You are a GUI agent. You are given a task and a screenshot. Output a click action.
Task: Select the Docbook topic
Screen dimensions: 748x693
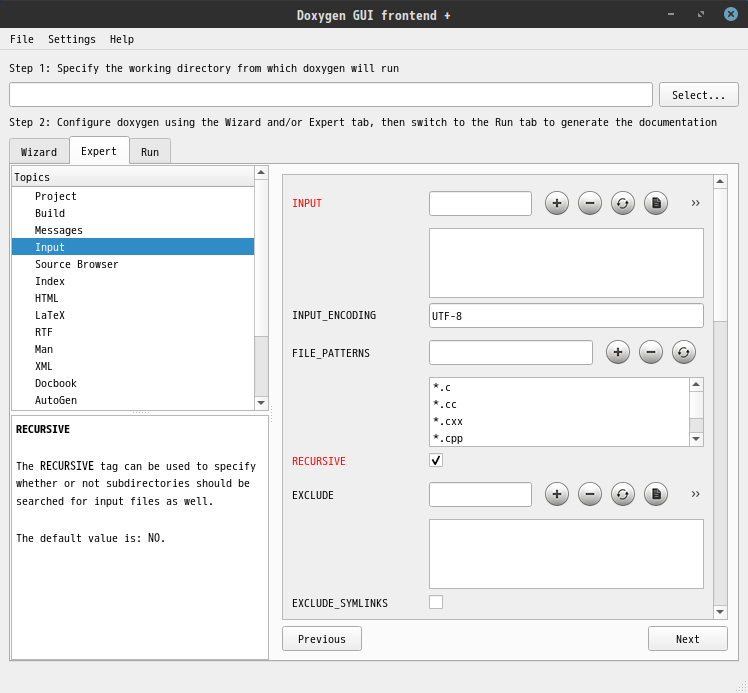pos(133,383)
